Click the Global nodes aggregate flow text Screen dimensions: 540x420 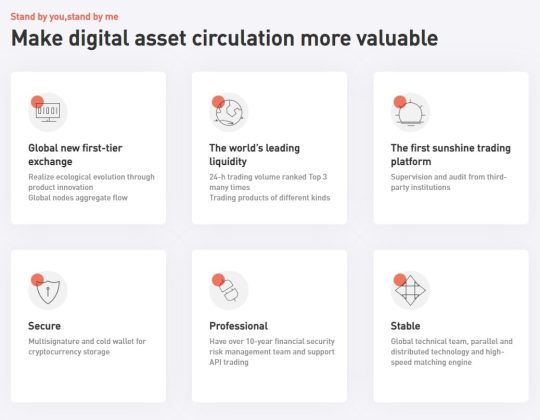[78, 198]
